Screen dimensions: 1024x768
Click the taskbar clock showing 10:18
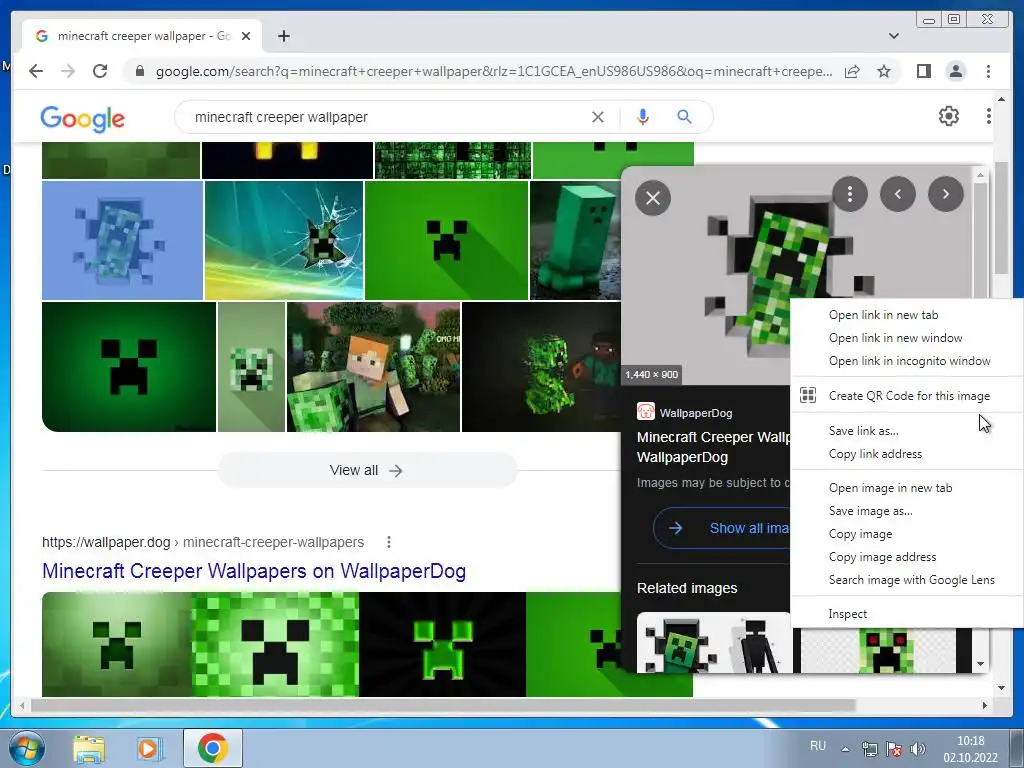pyautogui.click(x=970, y=749)
